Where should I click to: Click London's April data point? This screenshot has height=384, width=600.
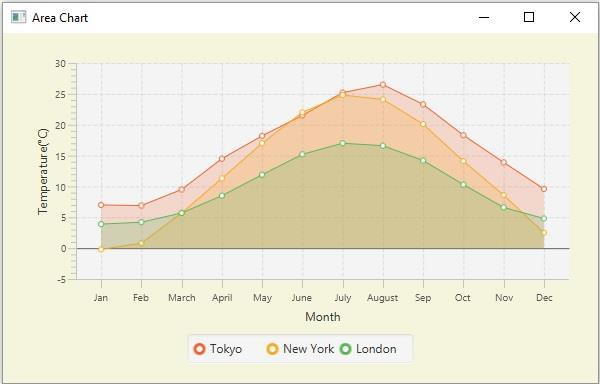[222, 196]
